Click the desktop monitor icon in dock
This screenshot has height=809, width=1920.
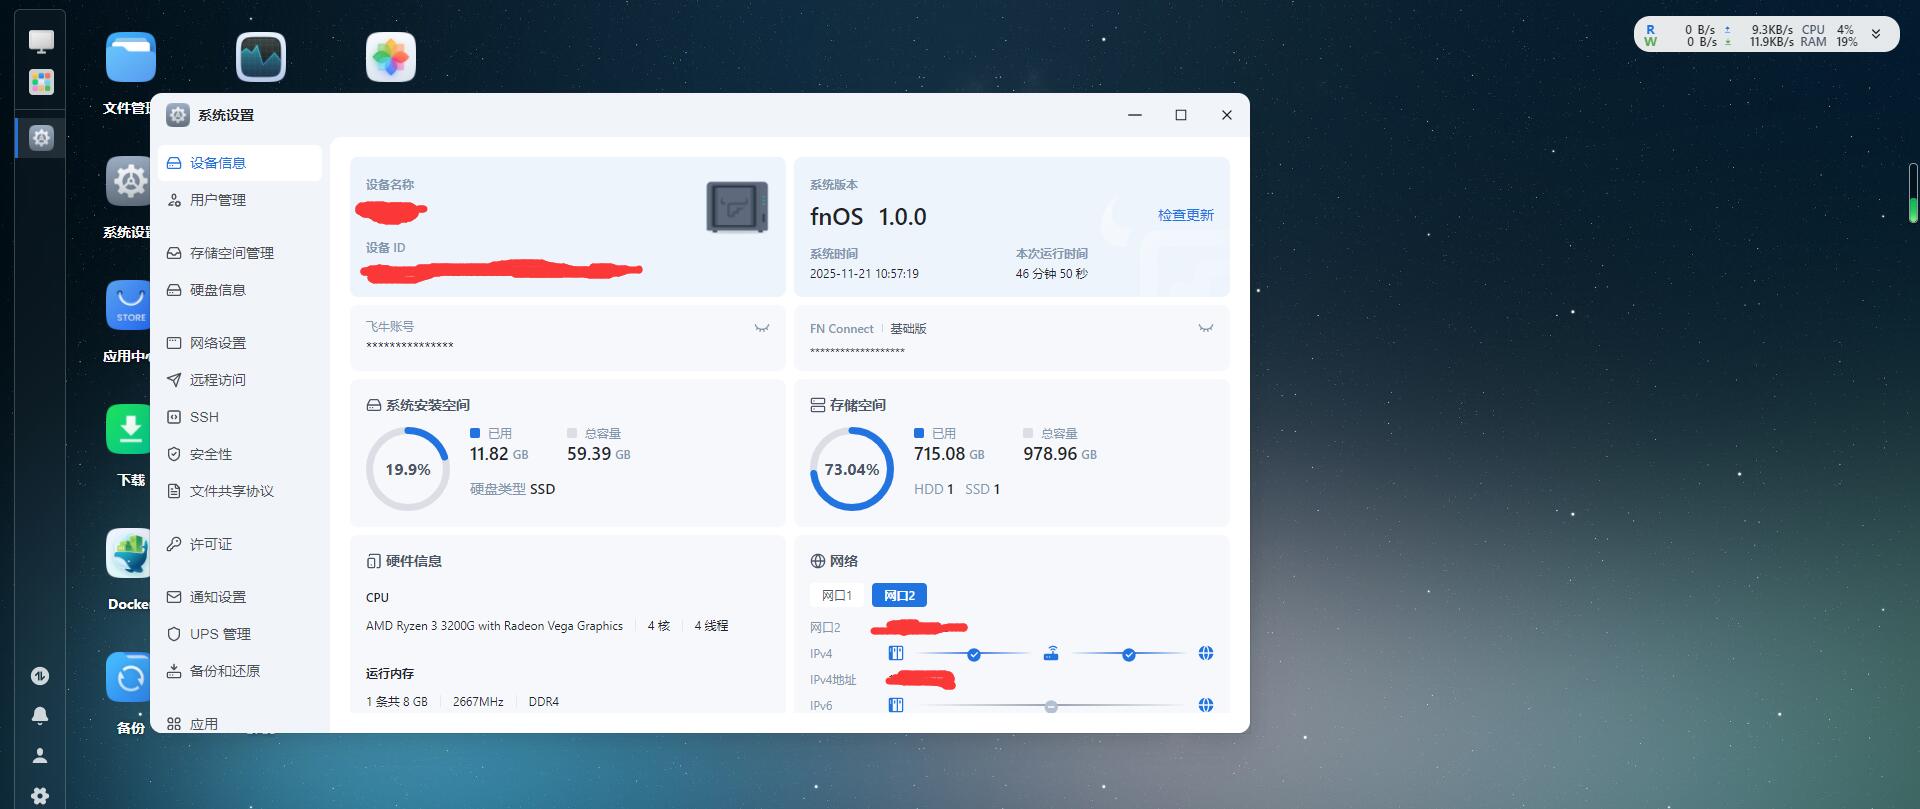pos(41,41)
